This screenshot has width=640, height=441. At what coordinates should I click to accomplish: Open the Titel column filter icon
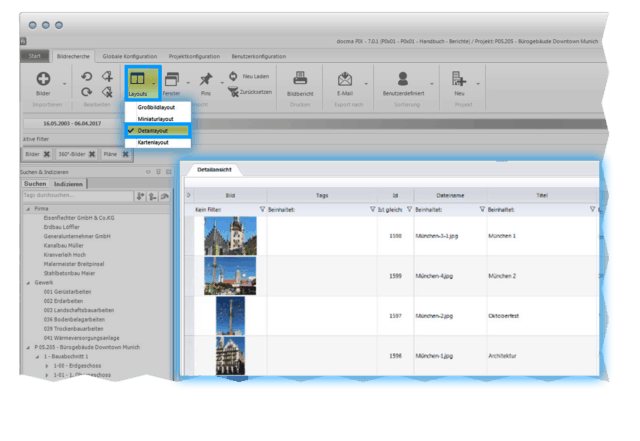[x=592, y=209]
